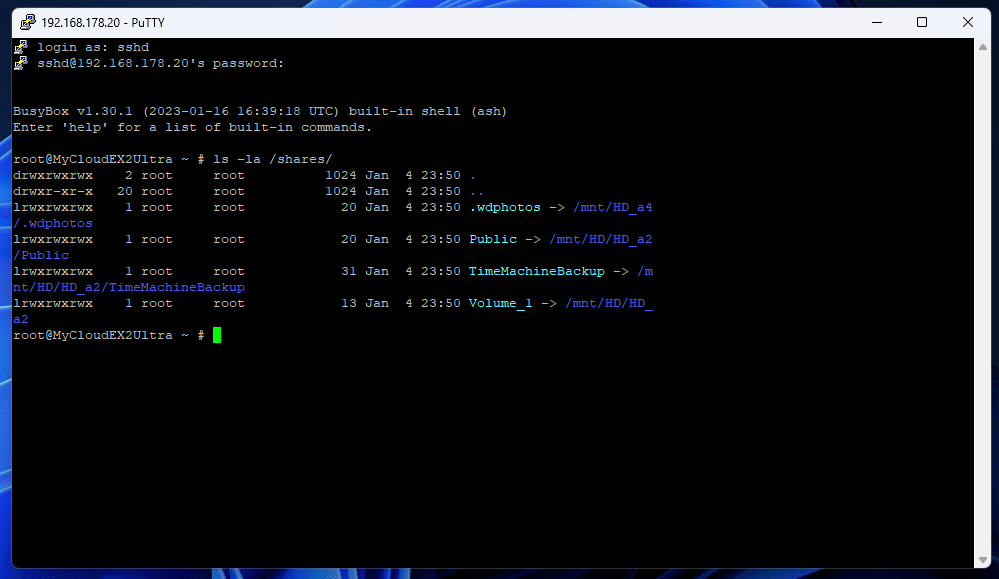This screenshot has height=579, width=999.
Task: Maximize the PuTTY window
Action: pyautogui.click(x=922, y=22)
